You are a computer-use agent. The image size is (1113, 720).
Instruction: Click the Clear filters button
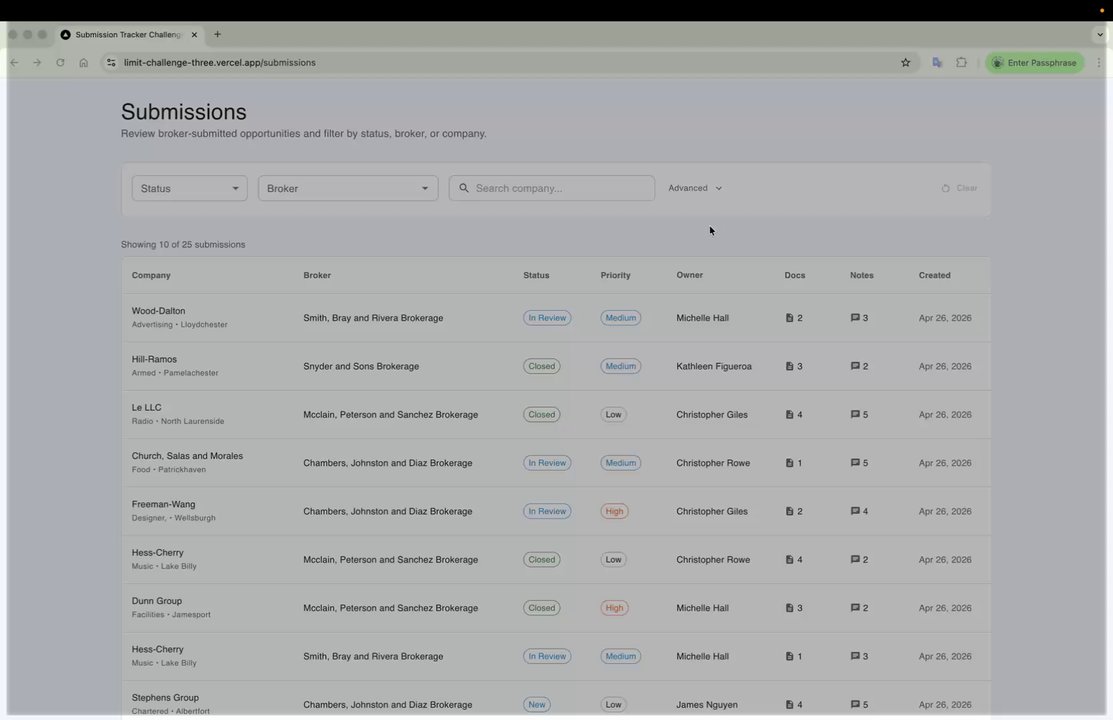point(959,188)
